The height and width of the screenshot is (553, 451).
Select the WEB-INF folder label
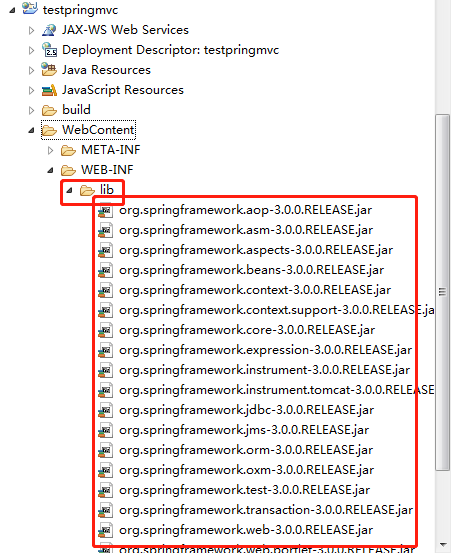click(x=108, y=170)
